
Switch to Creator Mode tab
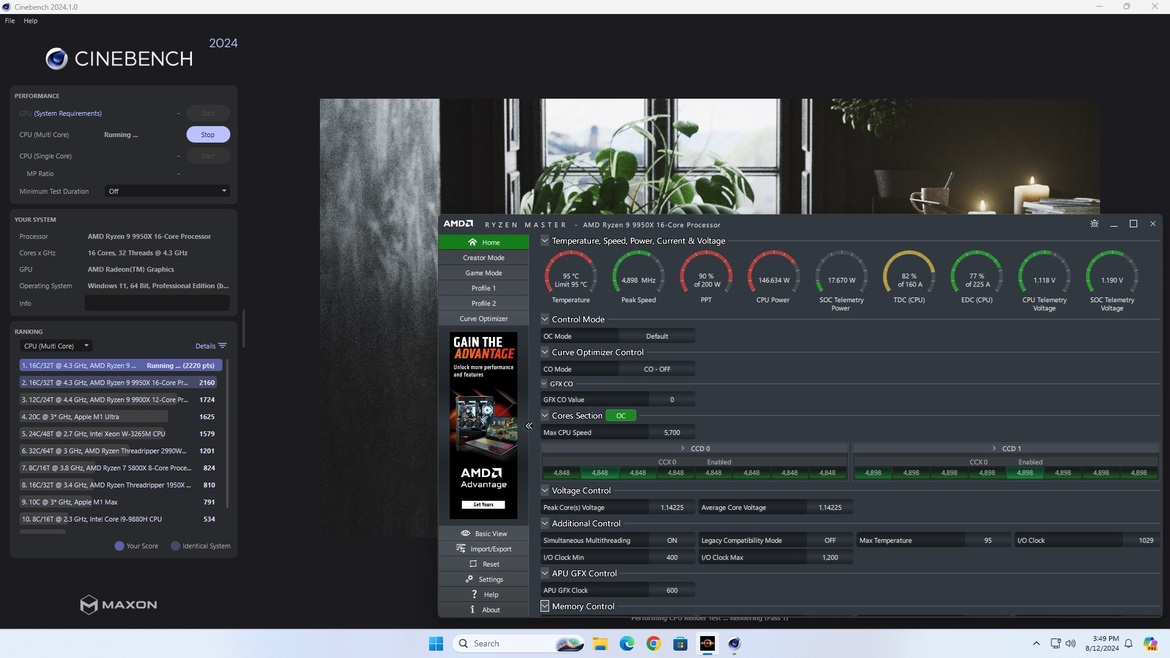[x=484, y=257]
